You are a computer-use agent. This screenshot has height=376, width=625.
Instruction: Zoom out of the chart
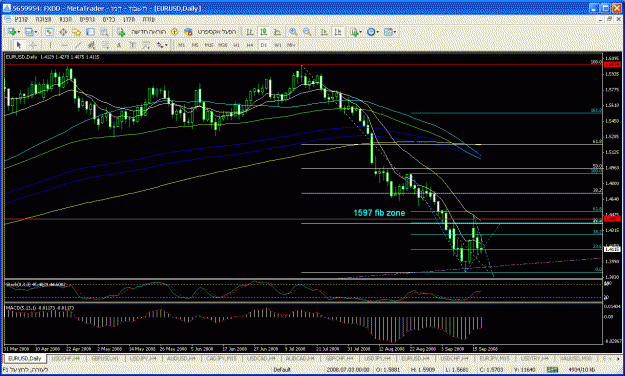pyautogui.click(x=307, y=32)
